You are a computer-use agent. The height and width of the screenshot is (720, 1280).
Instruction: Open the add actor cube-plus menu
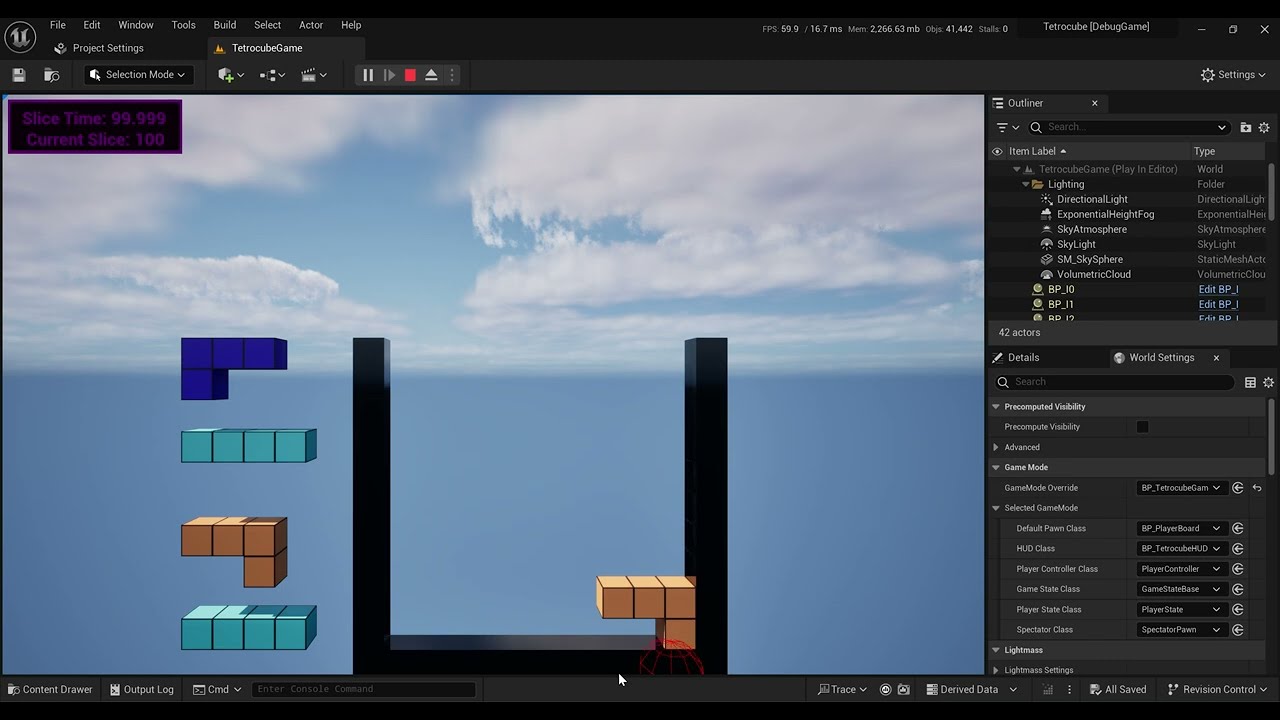231,75
